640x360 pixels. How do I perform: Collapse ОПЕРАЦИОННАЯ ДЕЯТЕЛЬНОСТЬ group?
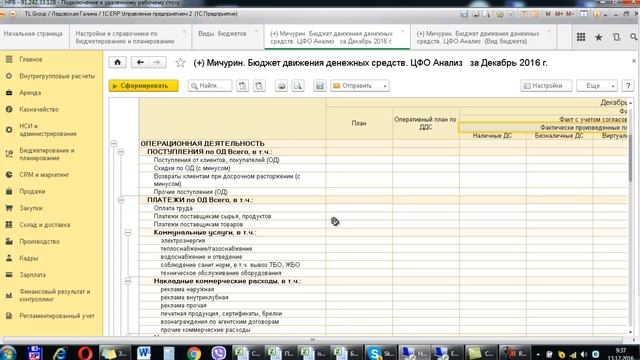tap(114, 144)
